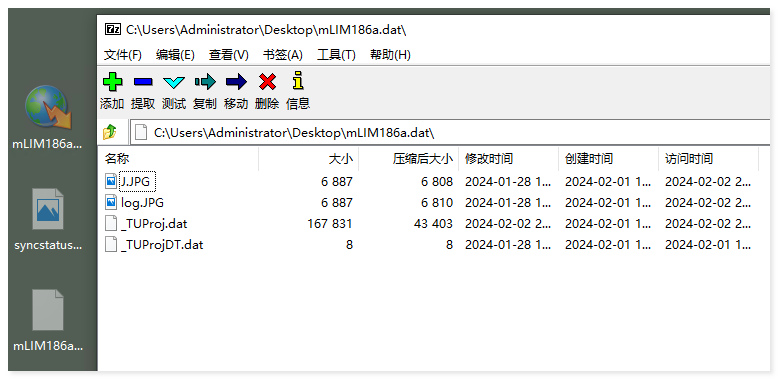
Task: Open the Info (信息) toolbar icon
Action: [298, 81]
